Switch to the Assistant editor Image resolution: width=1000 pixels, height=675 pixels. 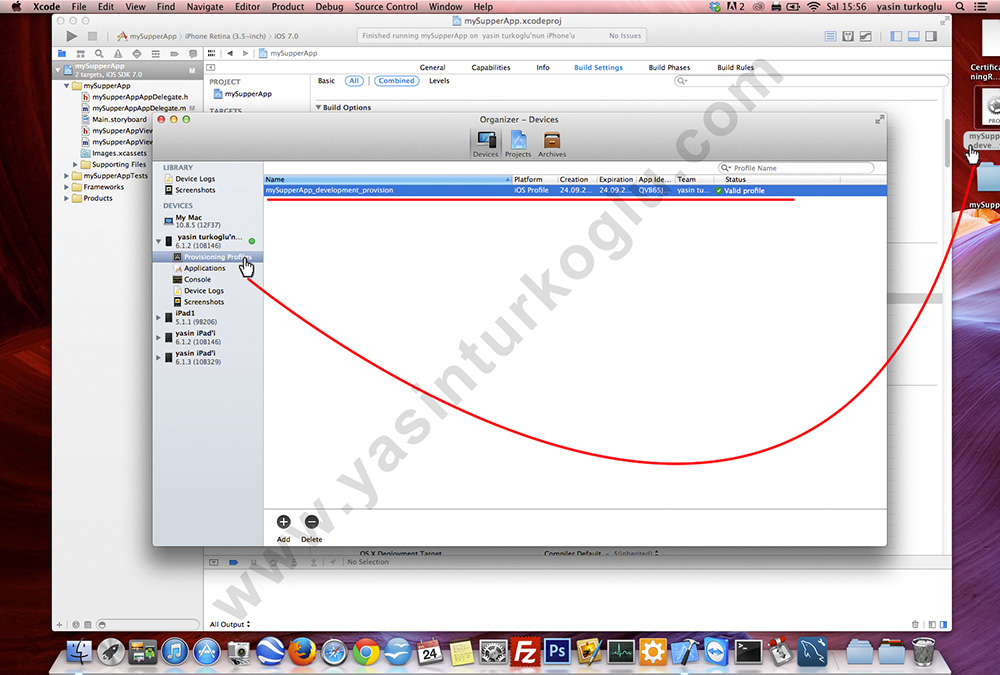tap(848, 36)
